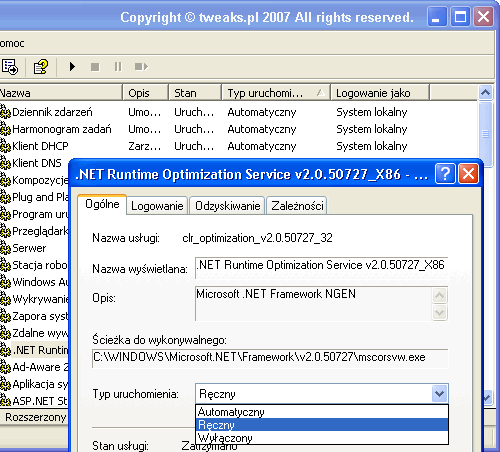Sort by the Logowanie jako column header
The image size is (500, 452).
(x=380, y=93)
